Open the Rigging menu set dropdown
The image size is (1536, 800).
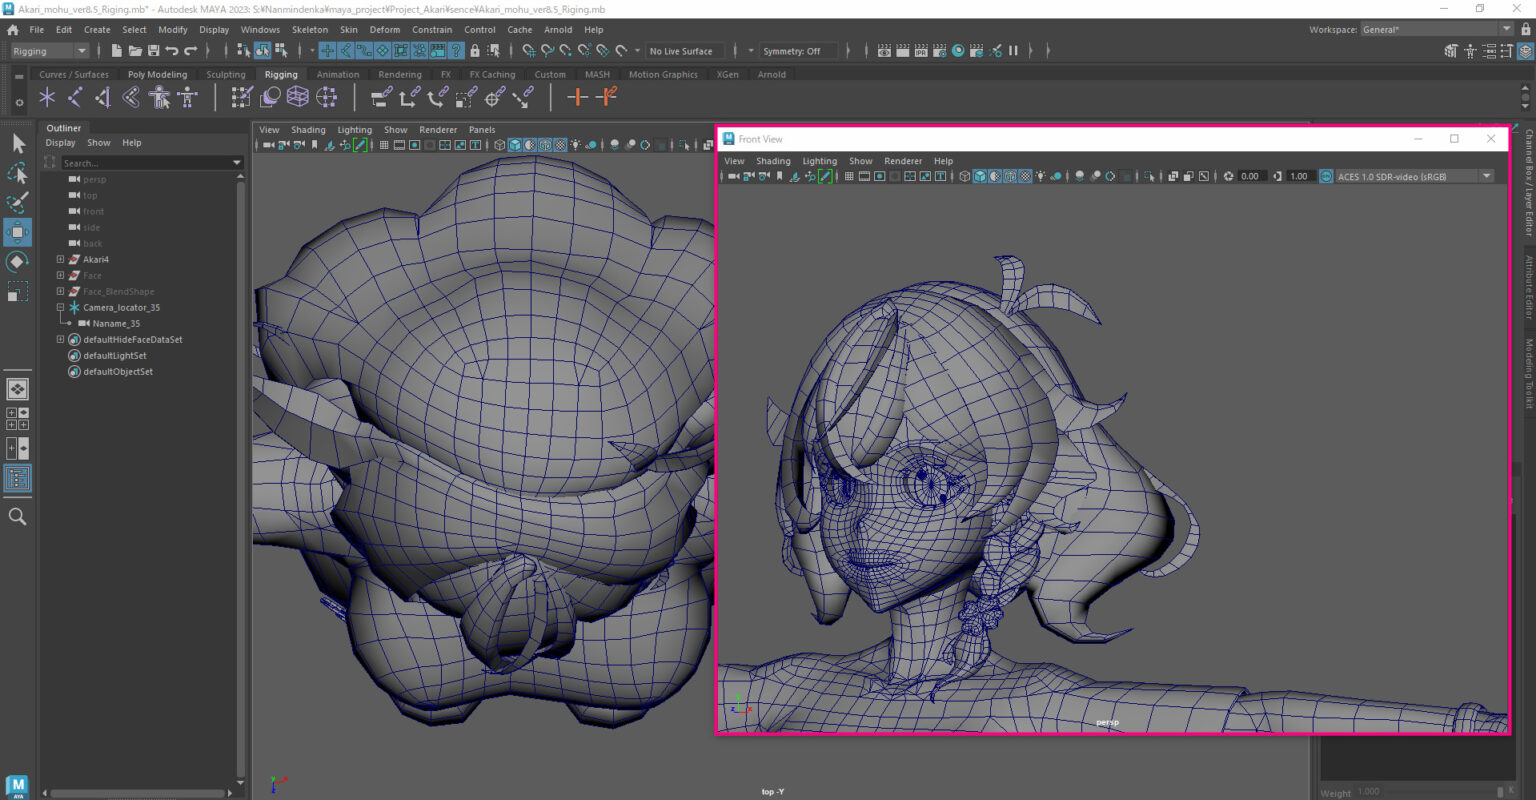47,50
